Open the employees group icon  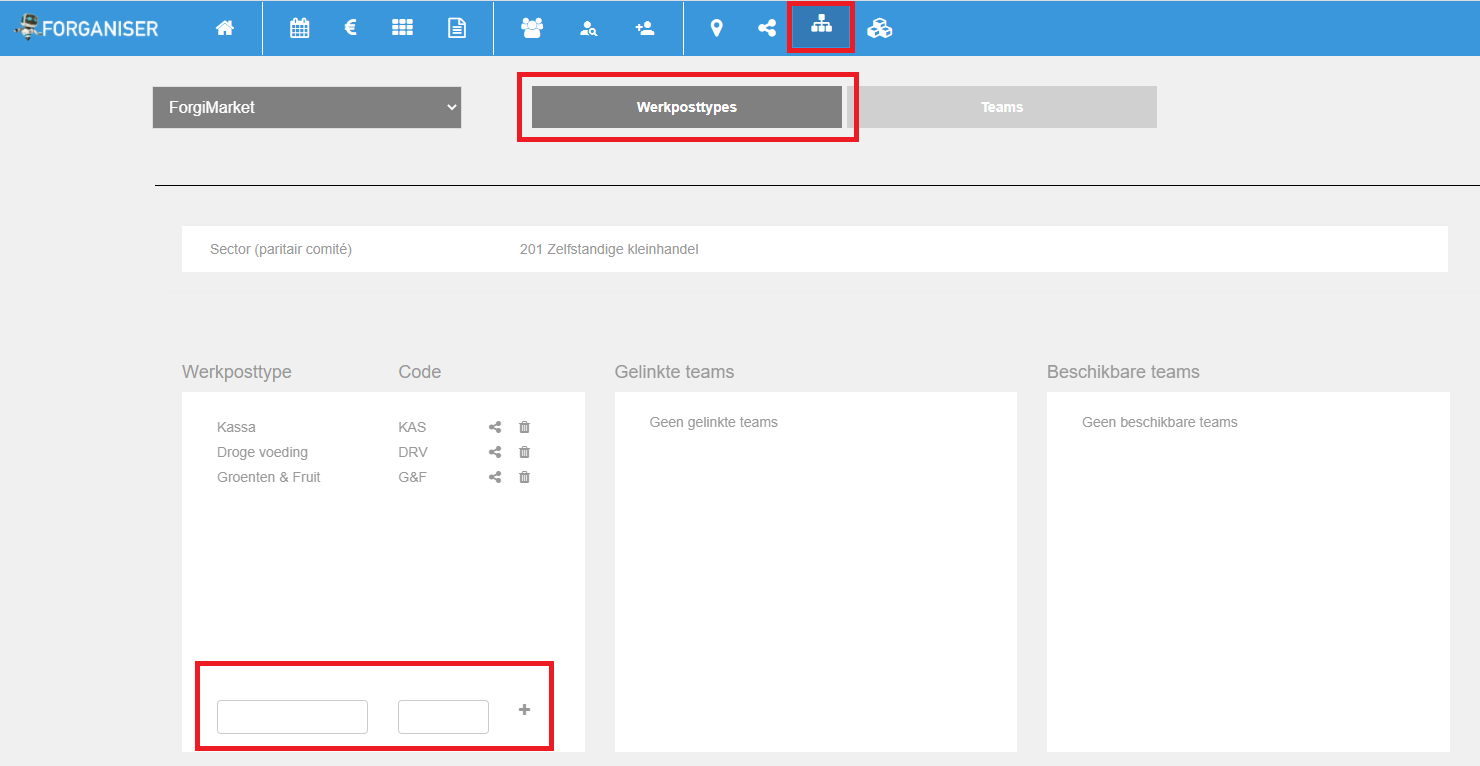[x=532, y=28]
